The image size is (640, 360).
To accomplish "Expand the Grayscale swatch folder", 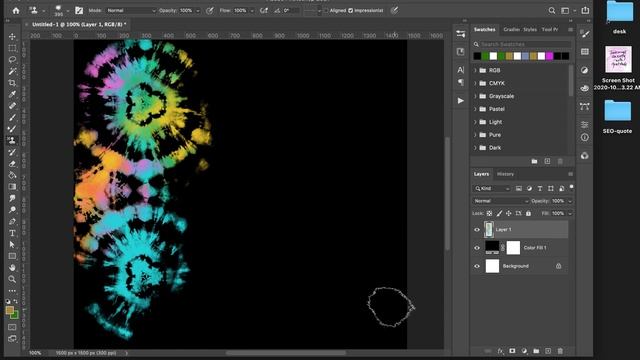I will (476, 96).
